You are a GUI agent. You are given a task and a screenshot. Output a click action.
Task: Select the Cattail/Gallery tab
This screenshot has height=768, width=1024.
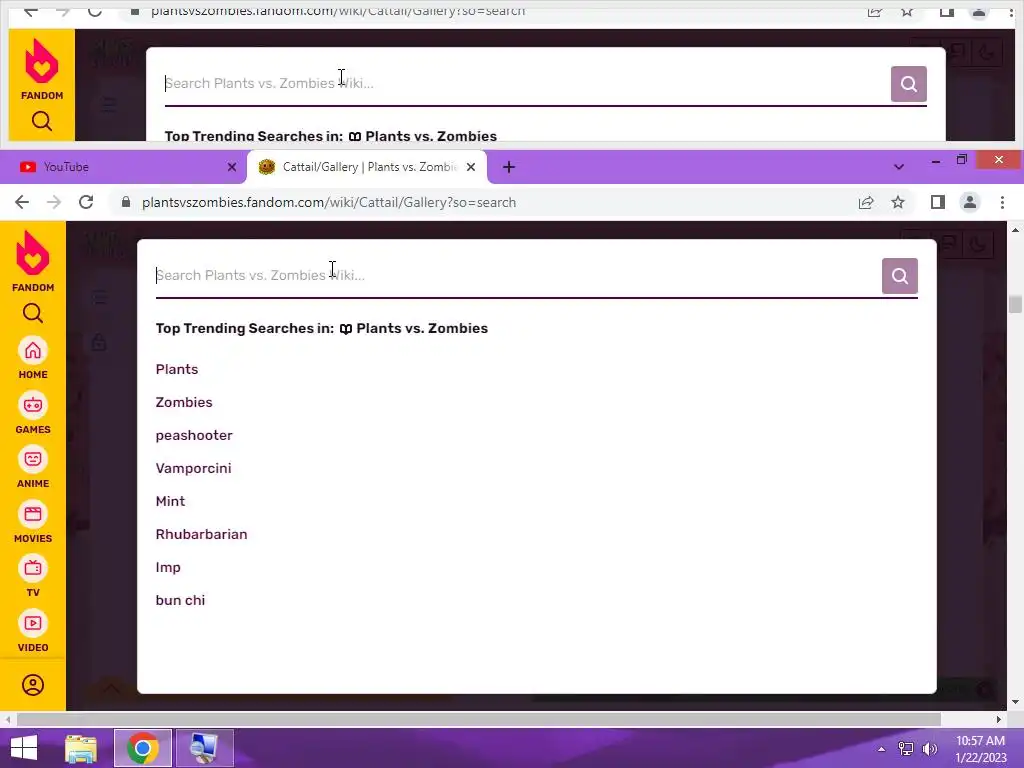point(366,167)
